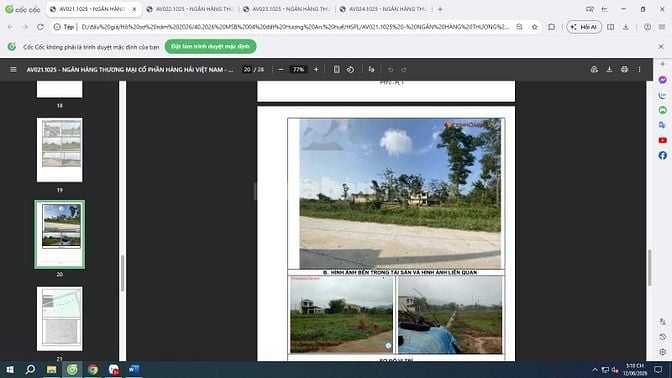
Task: Rotate the PDF document counterclockwise
Action: [351, 69]
